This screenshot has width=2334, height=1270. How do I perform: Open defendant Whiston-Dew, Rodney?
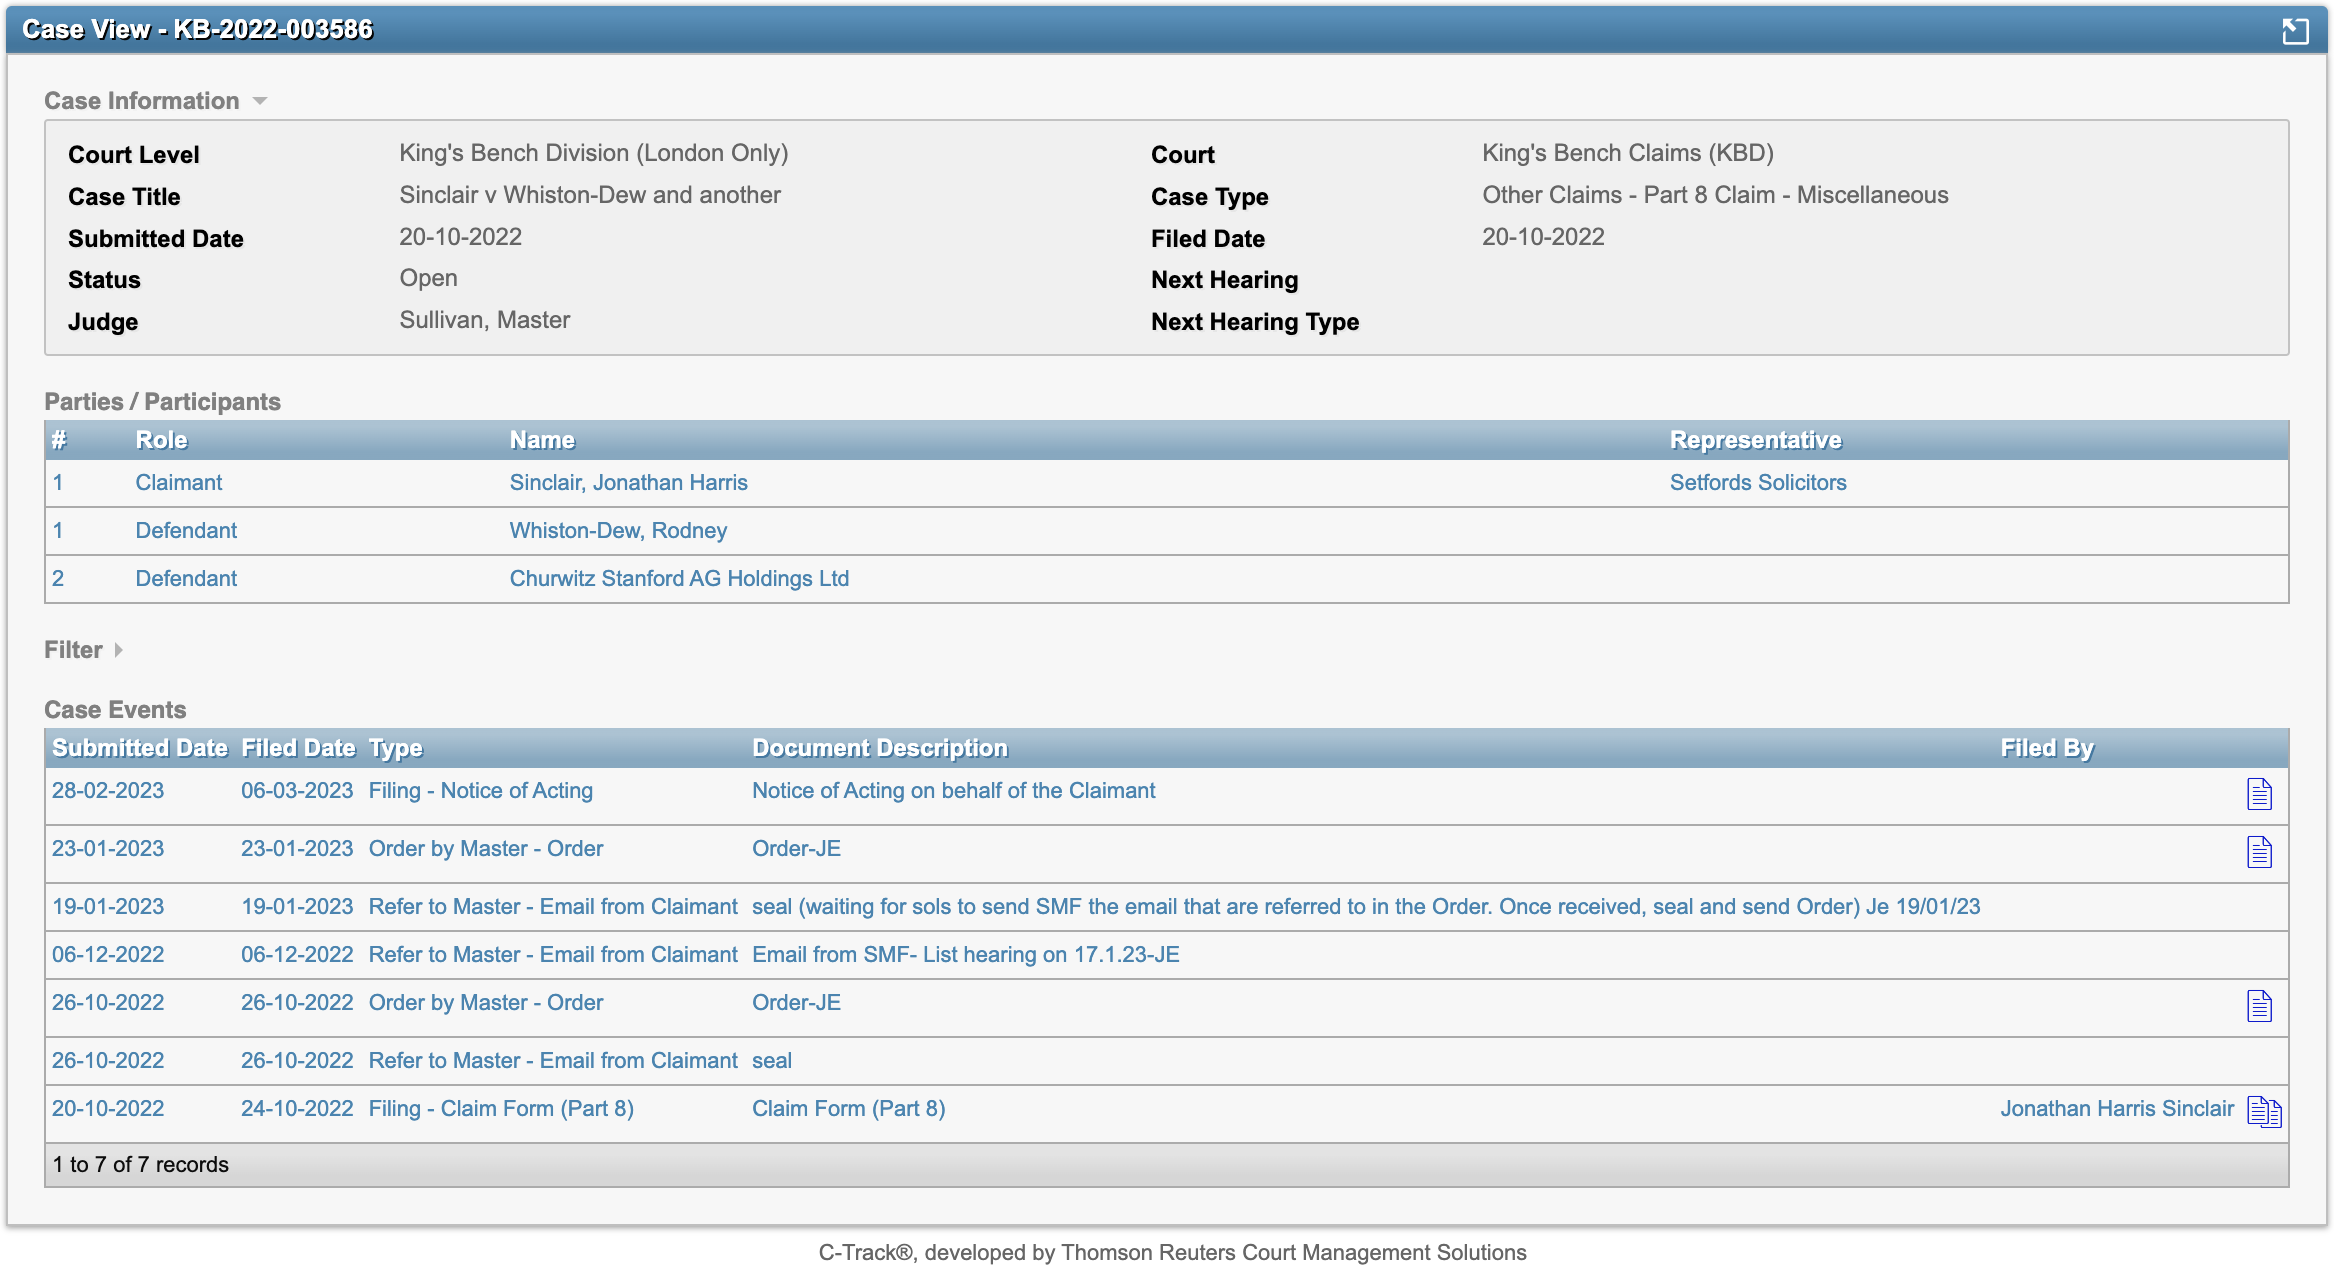[x=618, y=530]
